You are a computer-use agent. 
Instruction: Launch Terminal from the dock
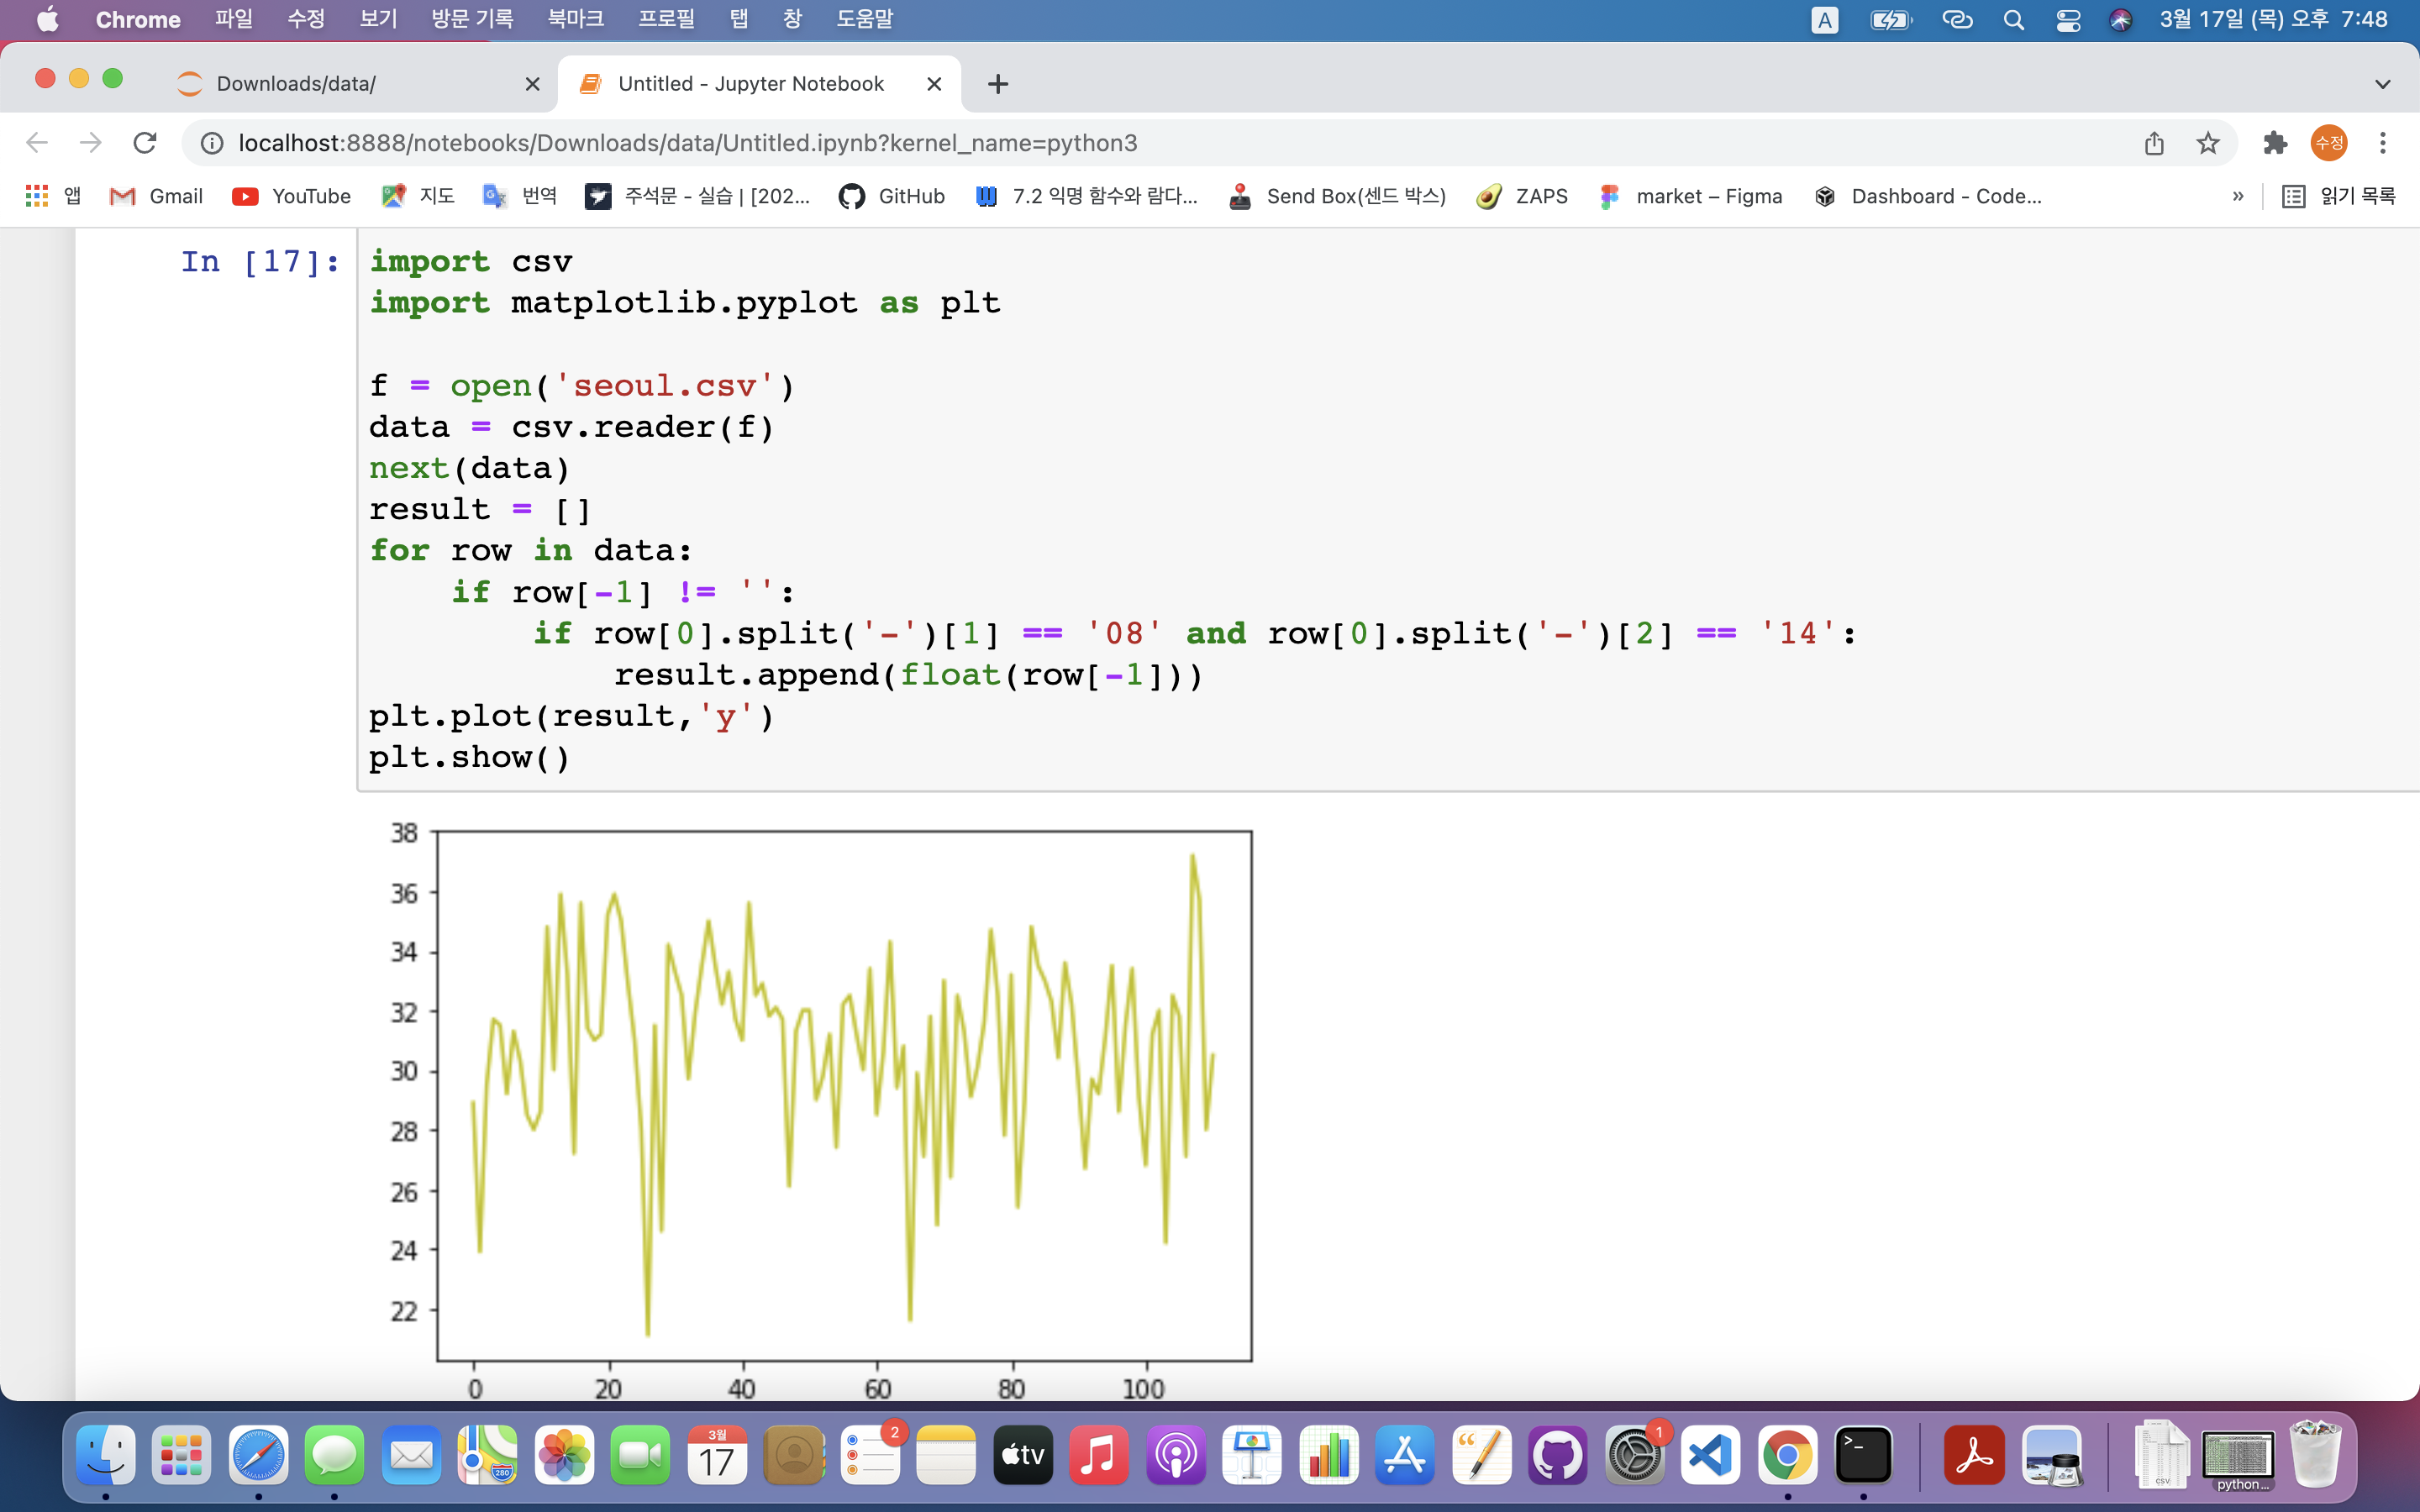1863,1455
